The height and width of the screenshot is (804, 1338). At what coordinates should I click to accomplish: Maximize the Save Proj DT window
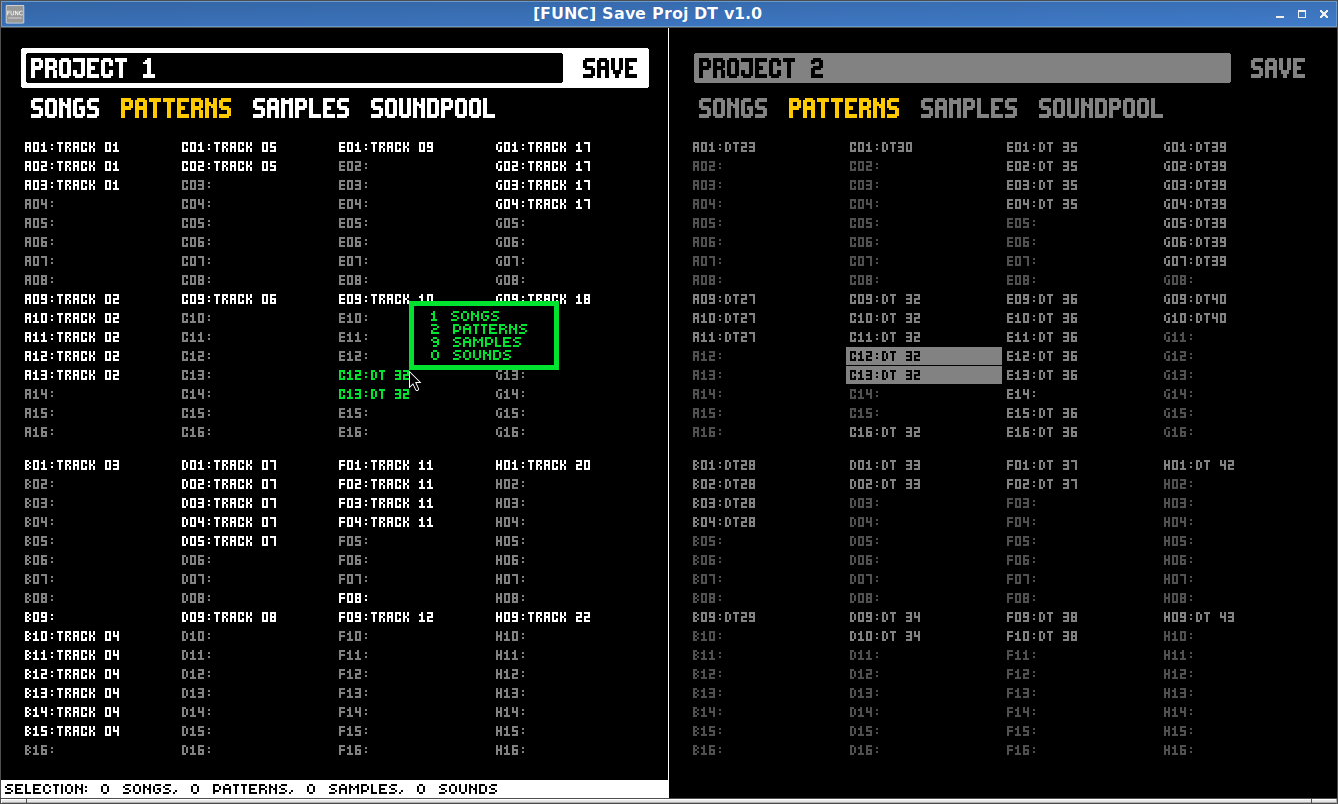tap(1301, 14)
